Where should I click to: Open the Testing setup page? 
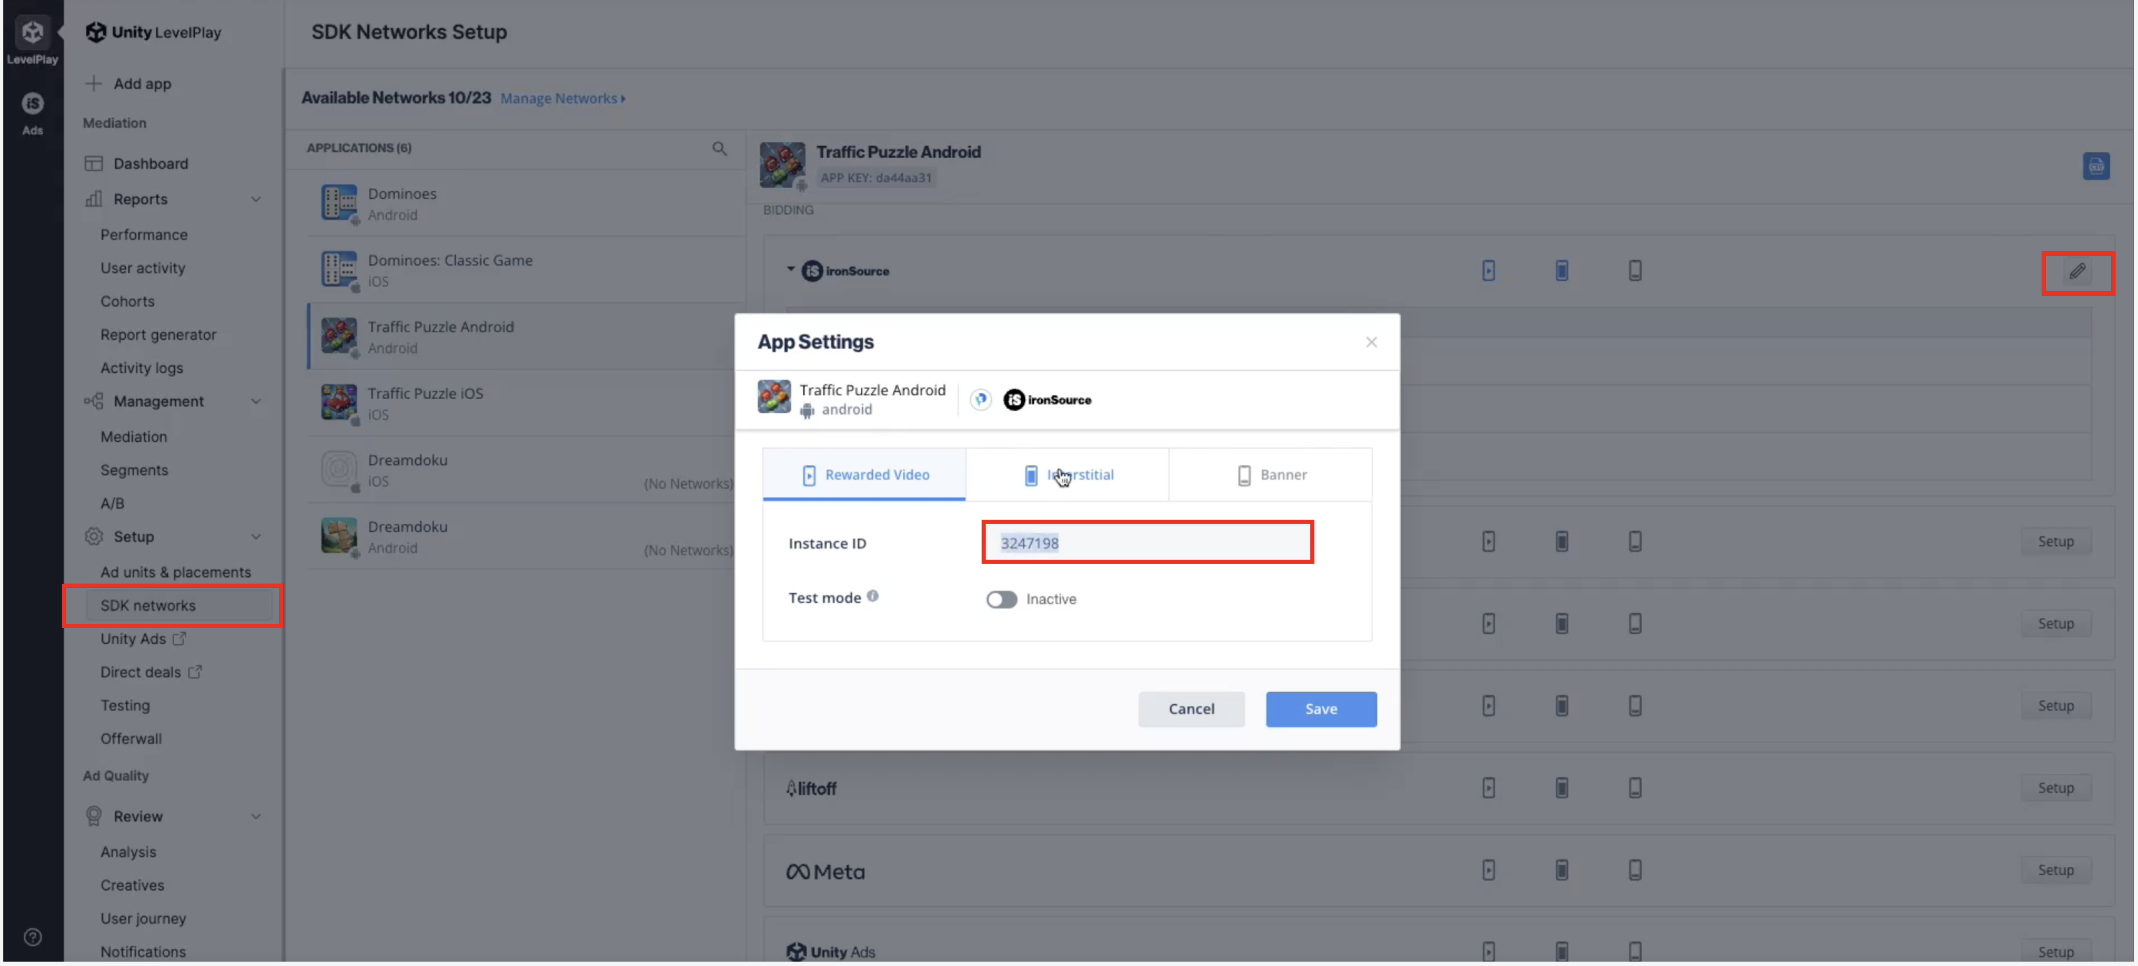[125, 706]
